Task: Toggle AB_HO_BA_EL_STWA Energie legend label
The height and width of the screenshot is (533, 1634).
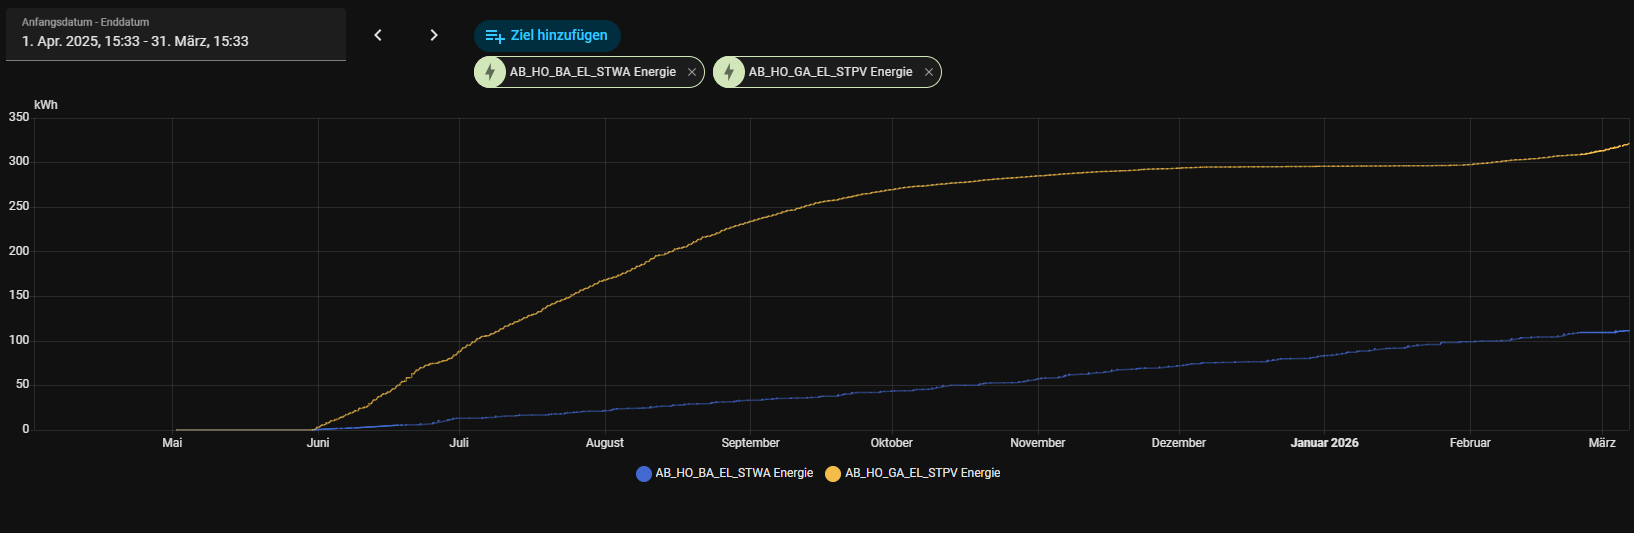Action: pyautogui.click(x=734, y=473)
